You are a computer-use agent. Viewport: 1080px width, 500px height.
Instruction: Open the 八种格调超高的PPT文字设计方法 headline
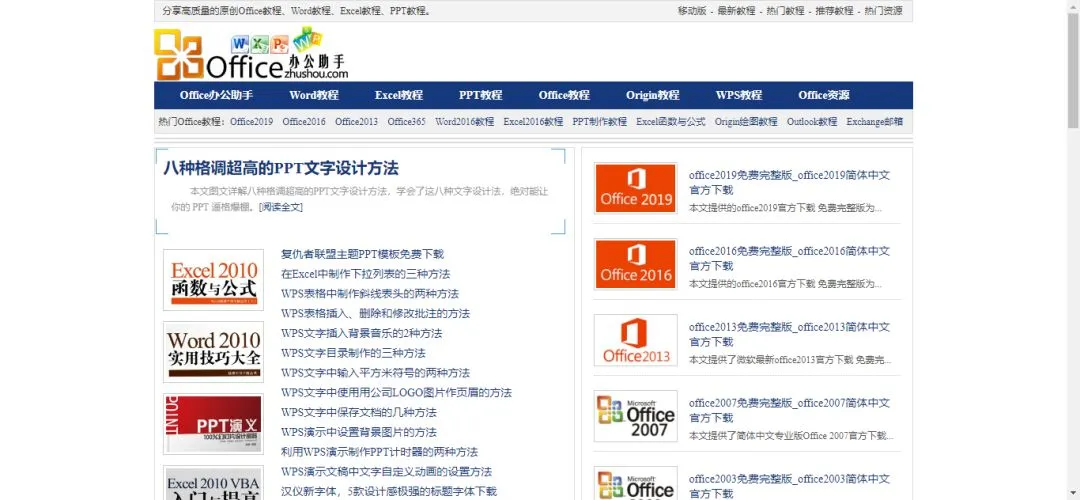tap(281, 169)
